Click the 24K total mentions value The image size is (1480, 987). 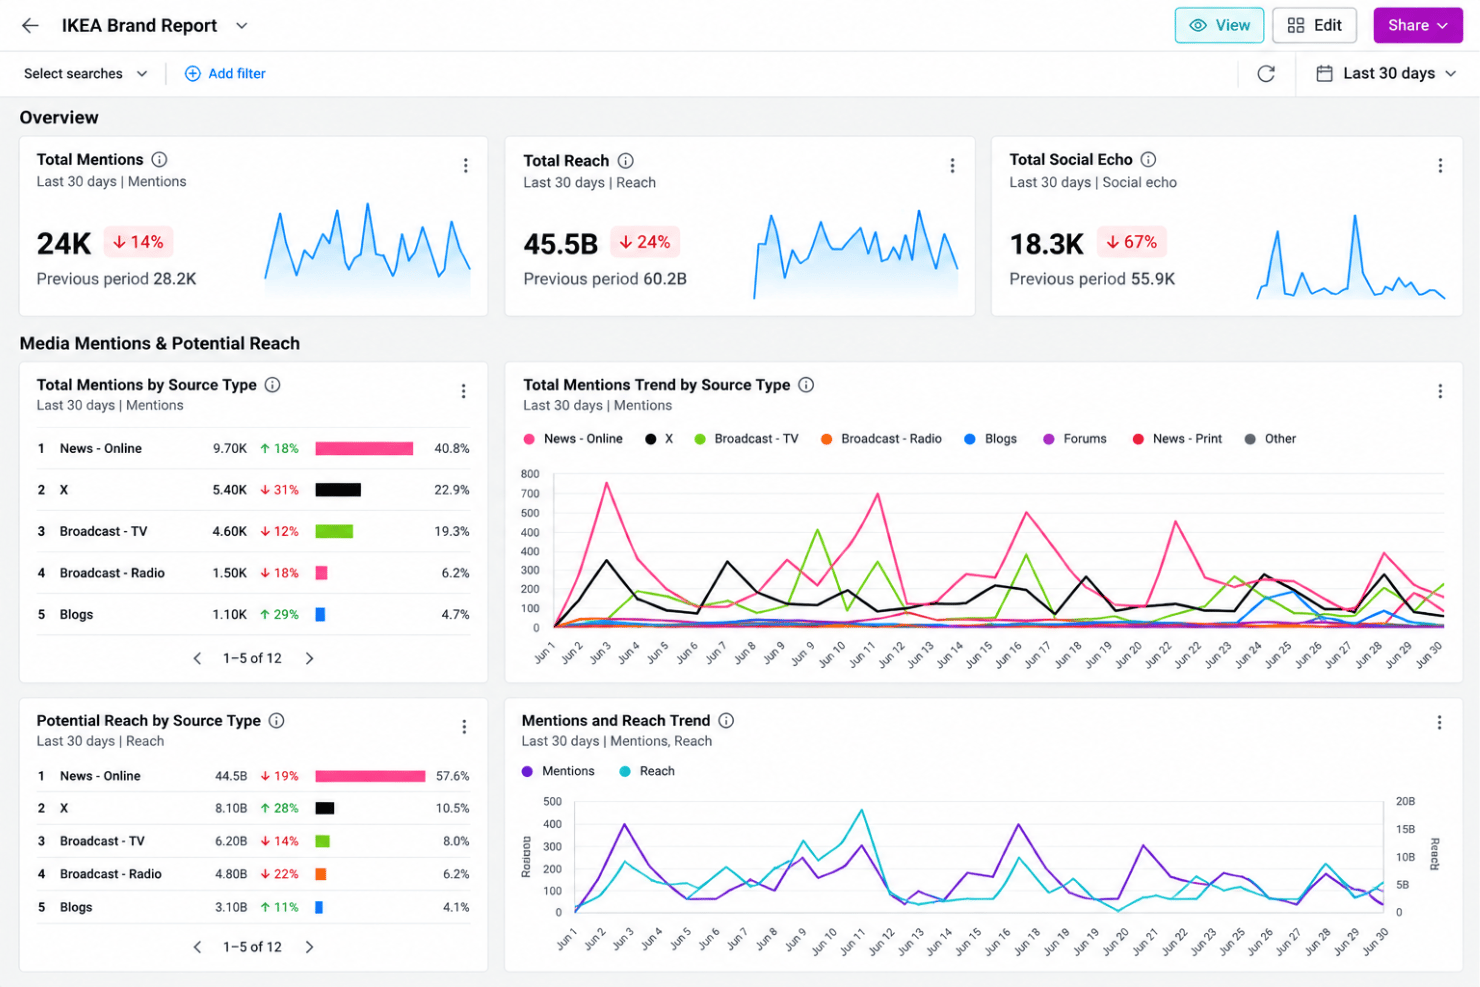tap(64, 243)
